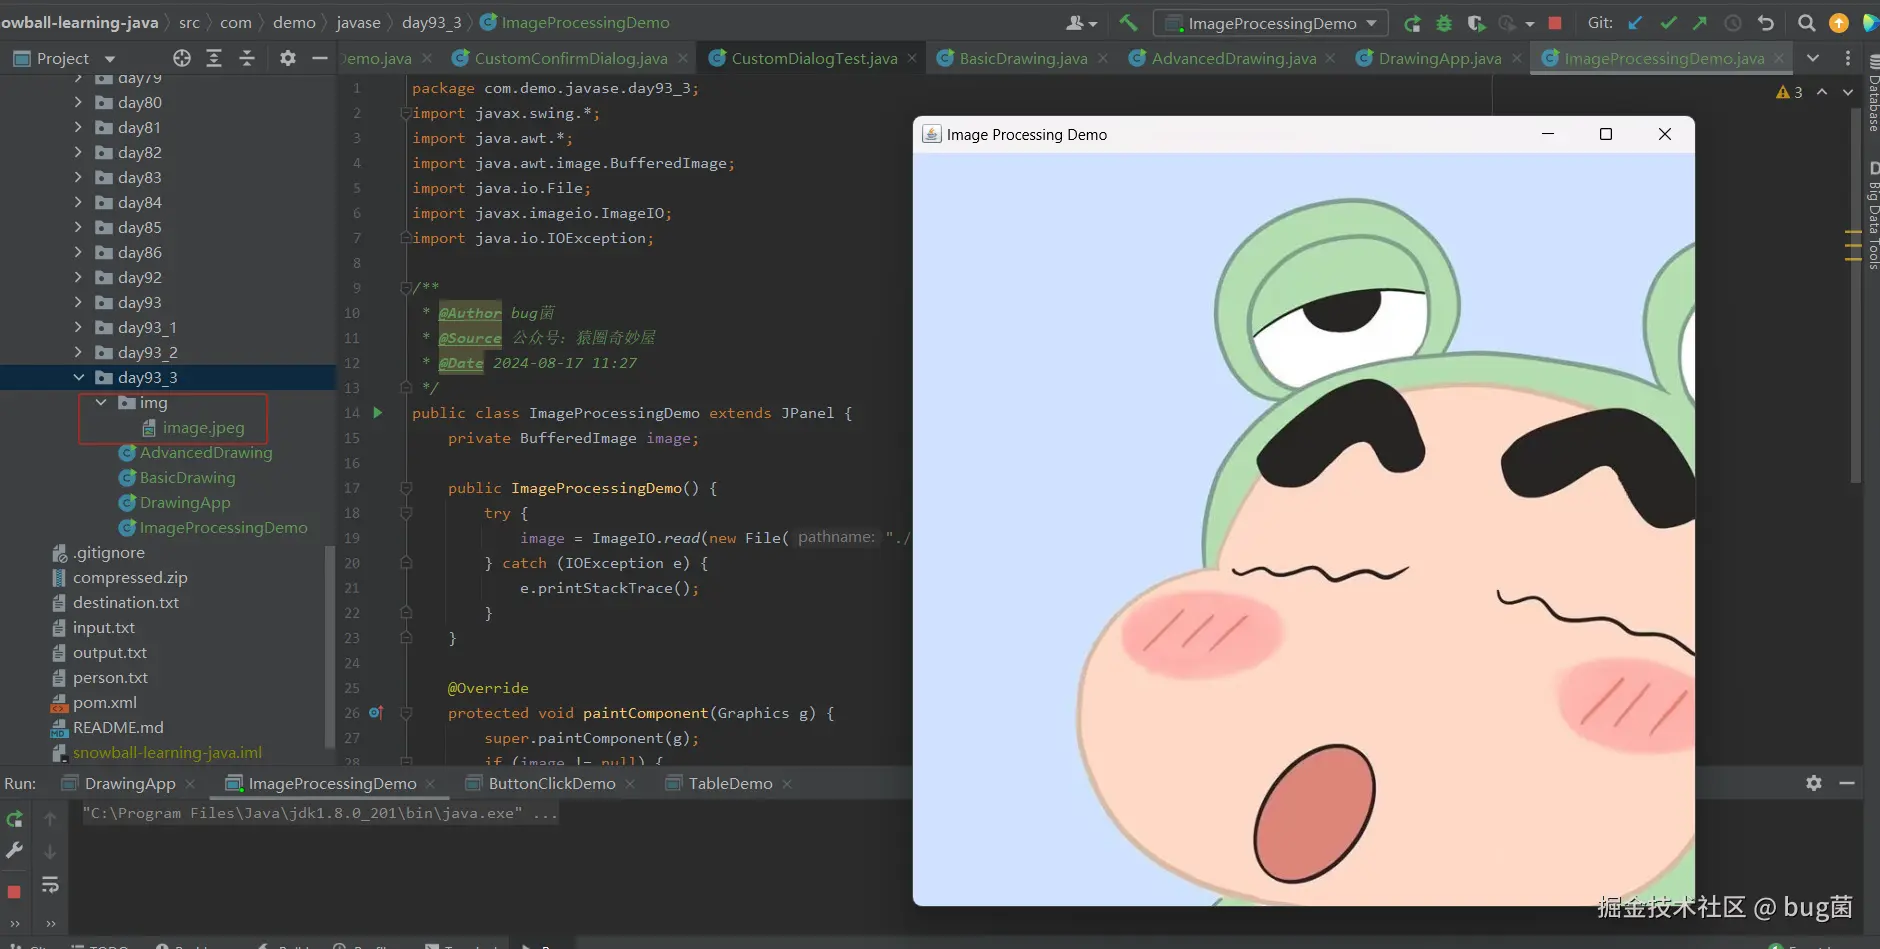1880x949 pixels.
Task: Maximize the Image Processing Demo window
Action: (1606, 134)
